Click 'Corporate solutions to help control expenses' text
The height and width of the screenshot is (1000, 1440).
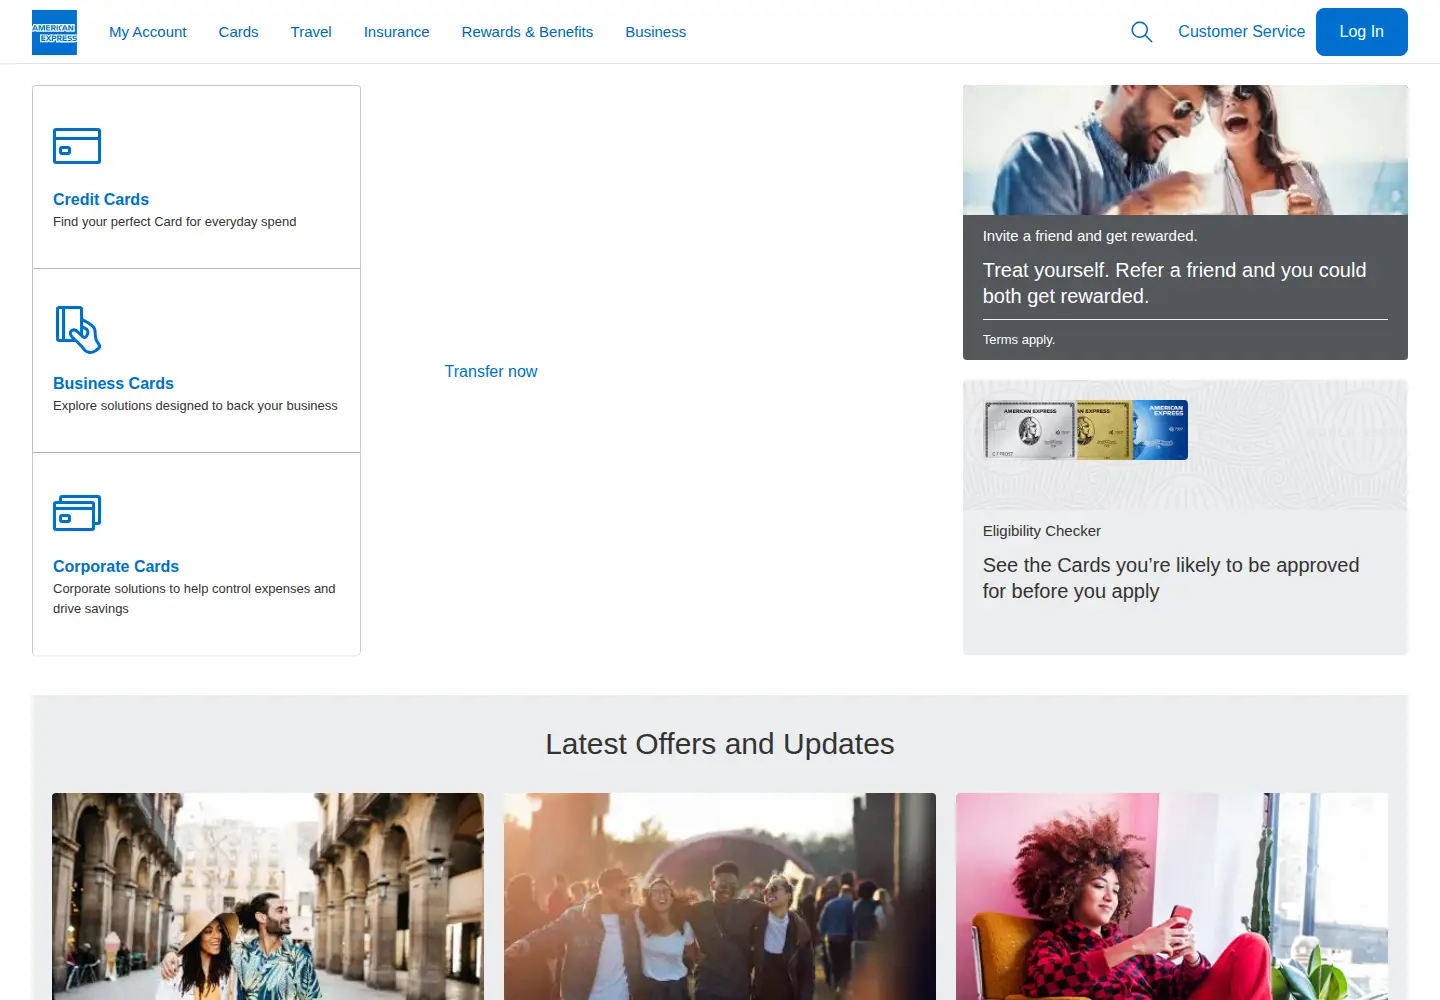(194, 599)
